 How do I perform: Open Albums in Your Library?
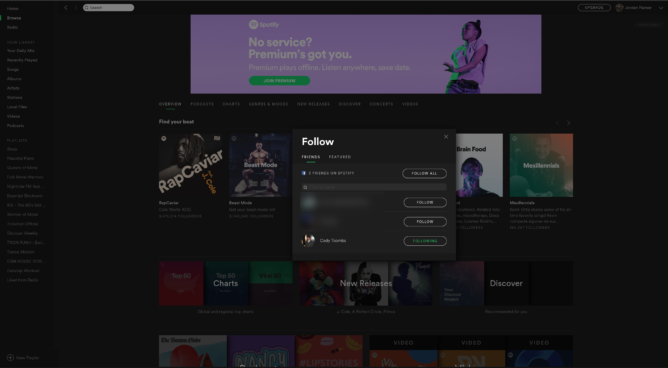[x=14, y=79]
